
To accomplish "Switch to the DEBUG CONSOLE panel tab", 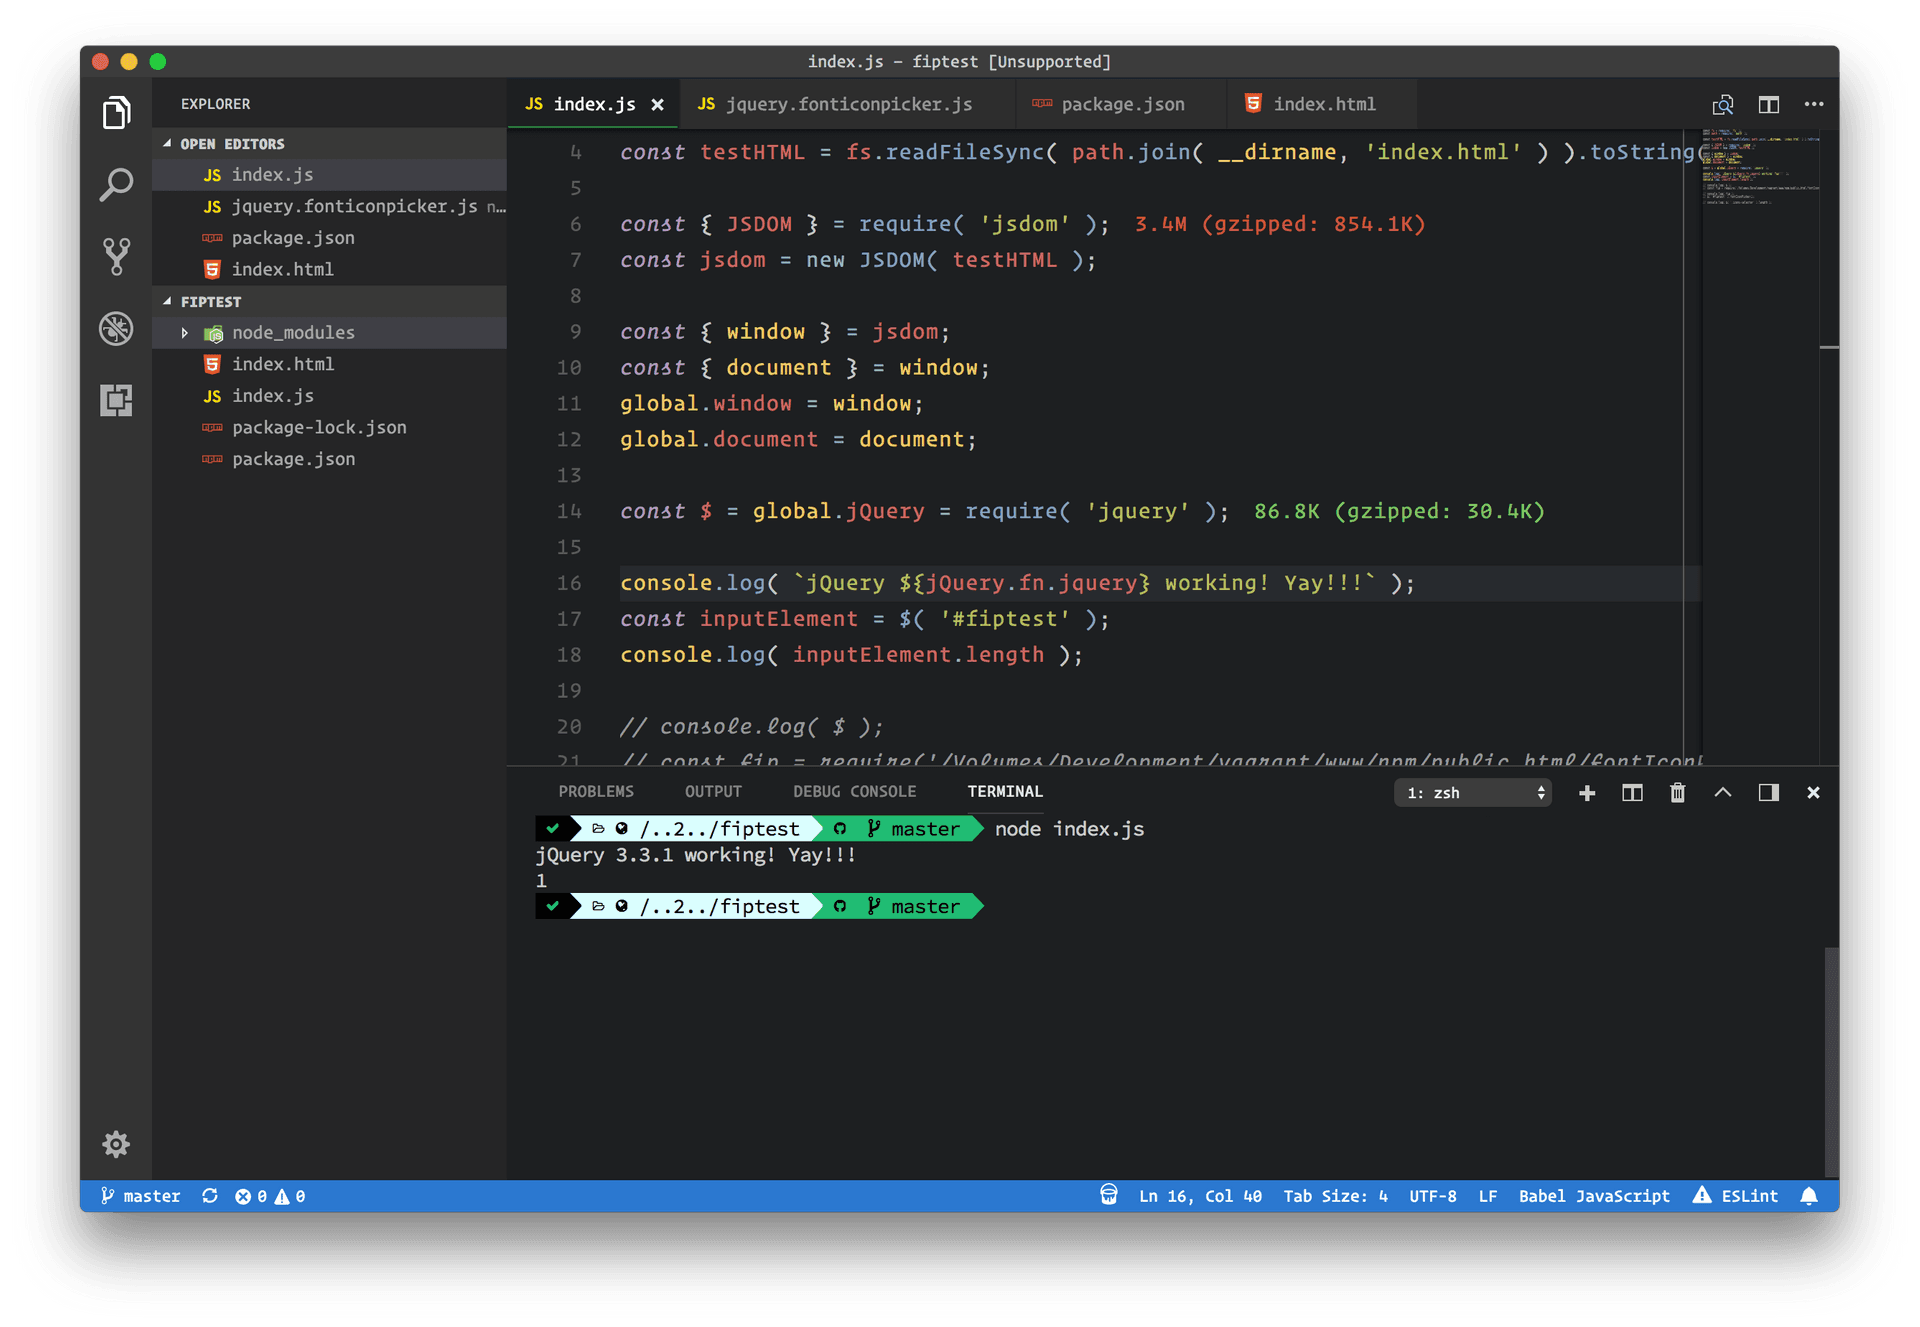I will (x=855, y=791).
